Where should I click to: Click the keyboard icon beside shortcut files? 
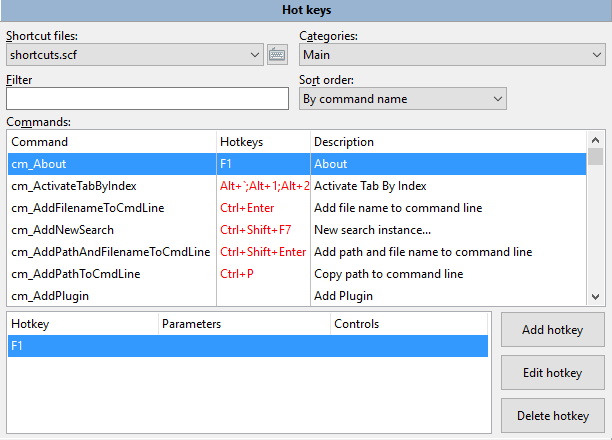pos(279,55)
